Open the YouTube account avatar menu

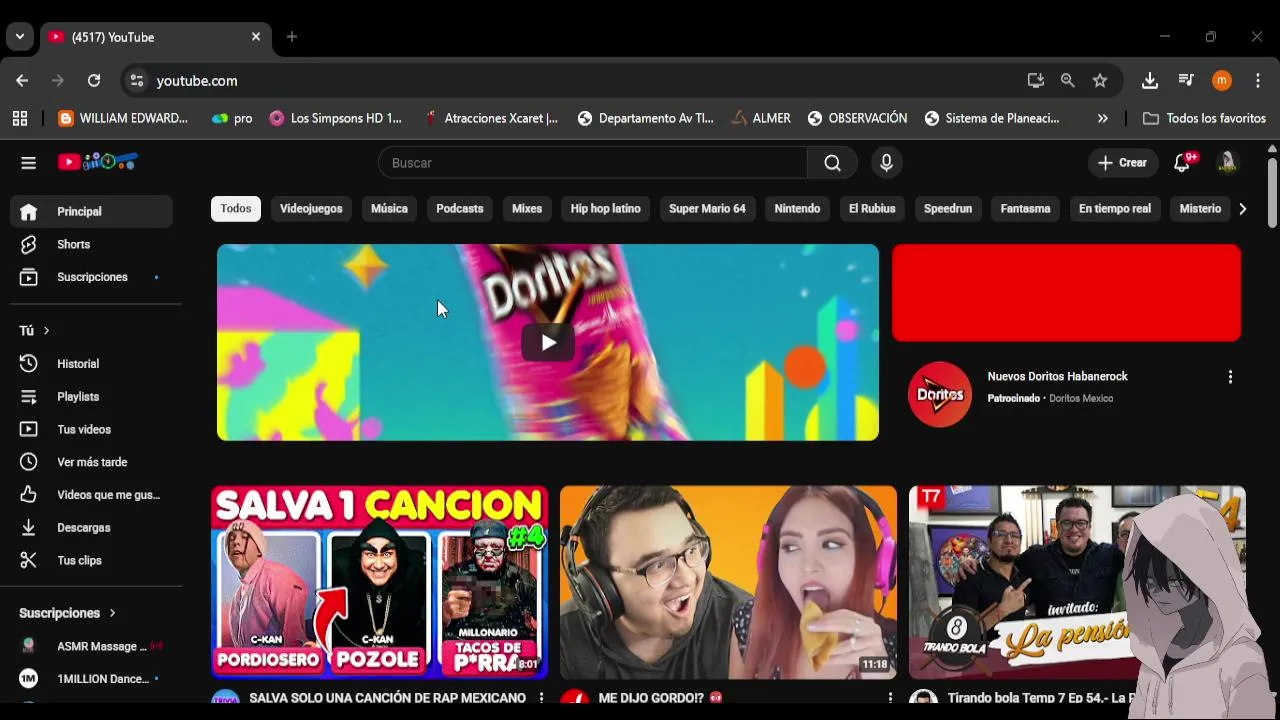(1227, 163)
